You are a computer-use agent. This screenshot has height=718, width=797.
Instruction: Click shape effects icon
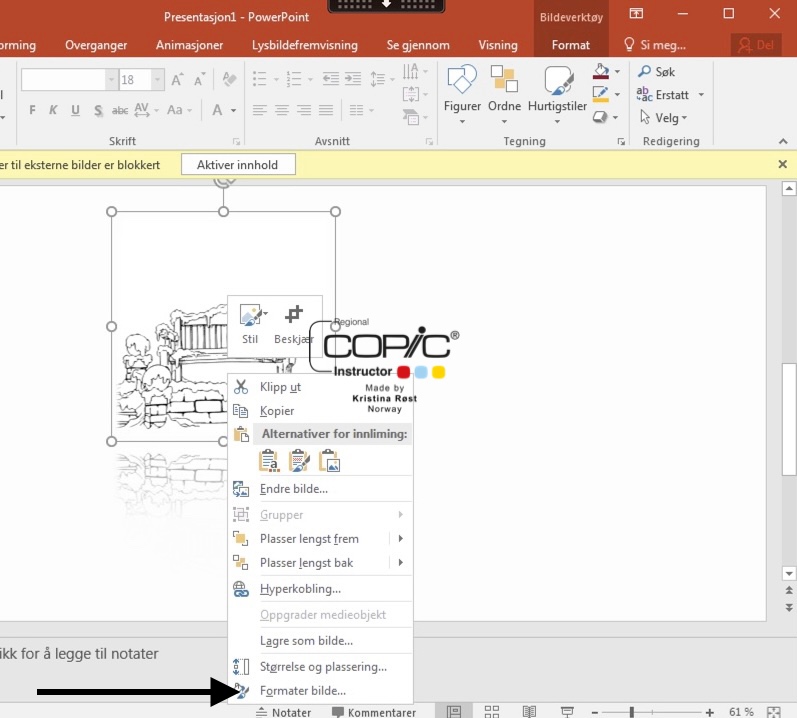tap(600, 117)
